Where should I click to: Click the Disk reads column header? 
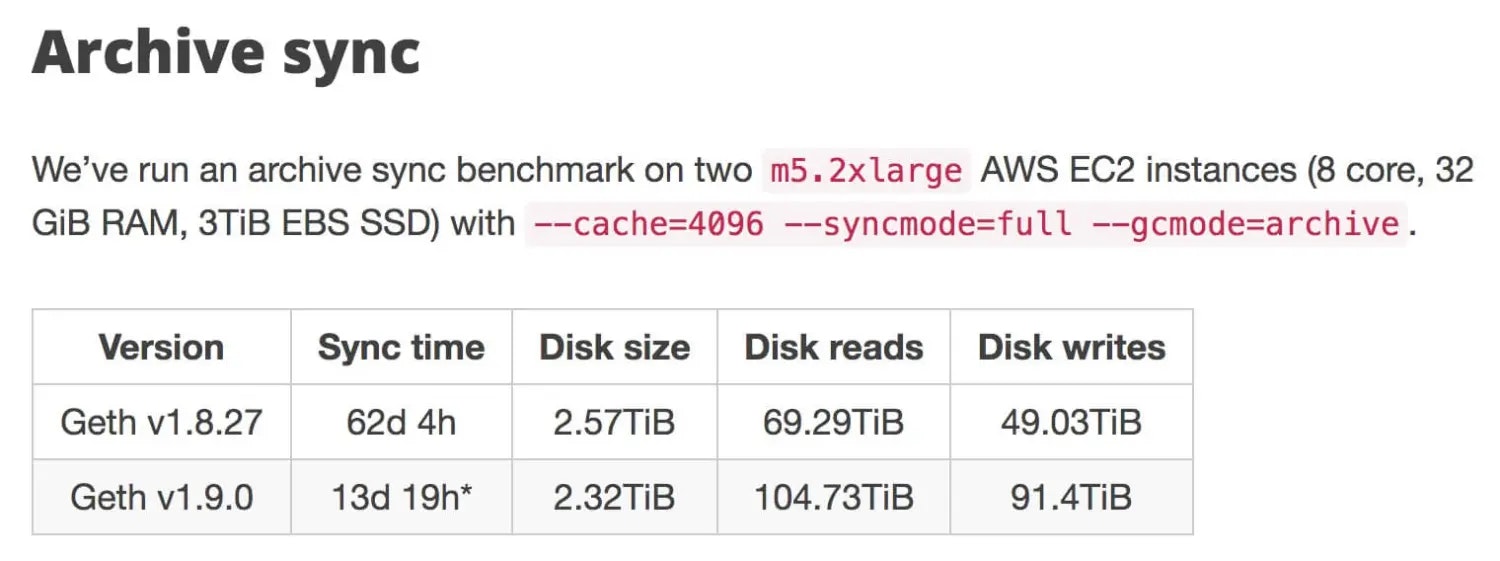833,347
